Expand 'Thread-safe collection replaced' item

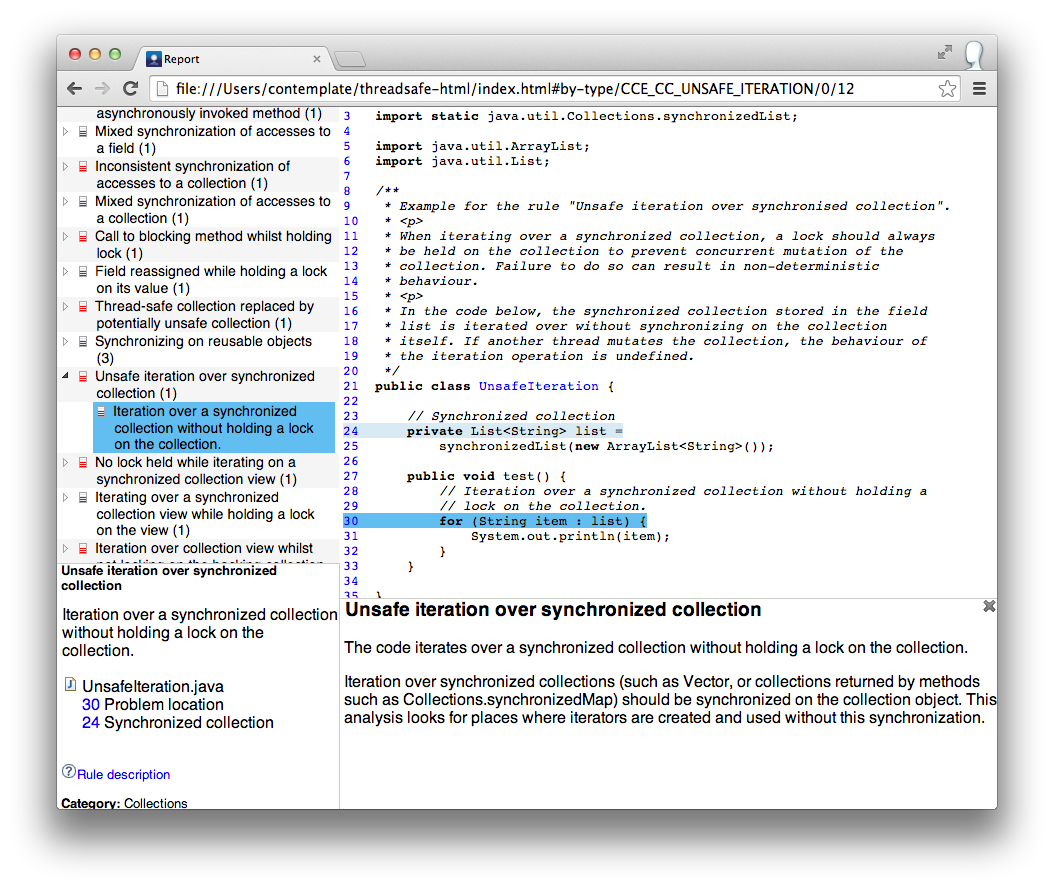[x=65, y=307]
